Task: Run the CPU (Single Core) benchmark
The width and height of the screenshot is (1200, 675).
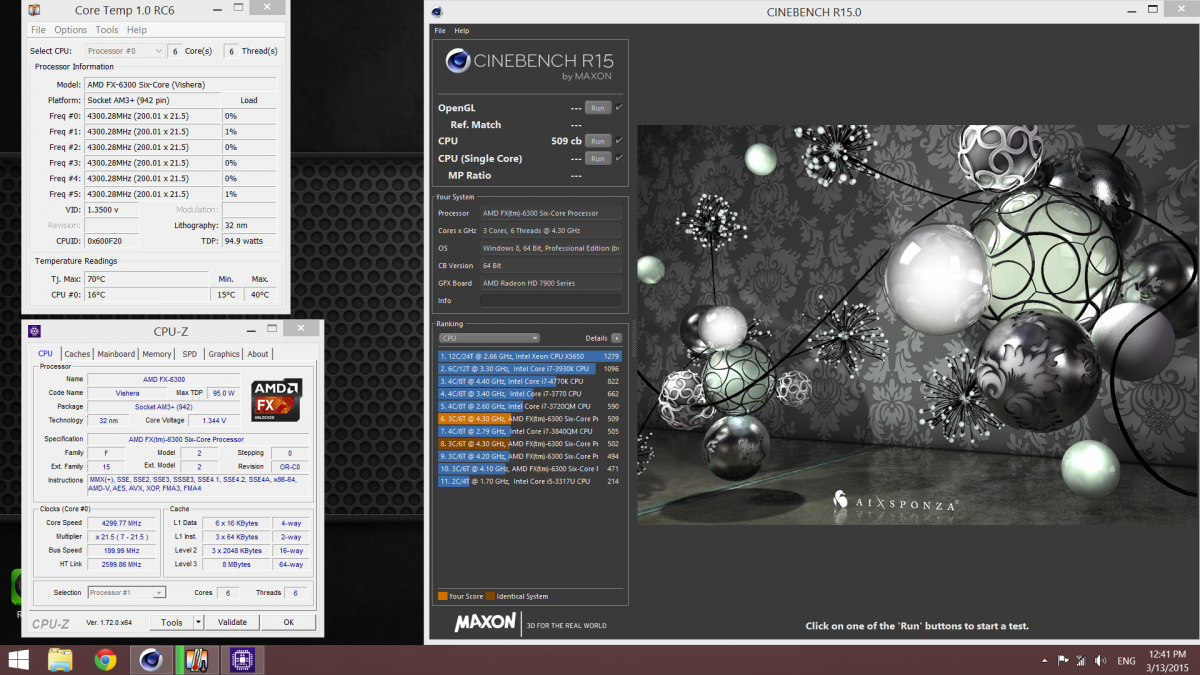Action: pyautogui.click(x=597, y=158)
